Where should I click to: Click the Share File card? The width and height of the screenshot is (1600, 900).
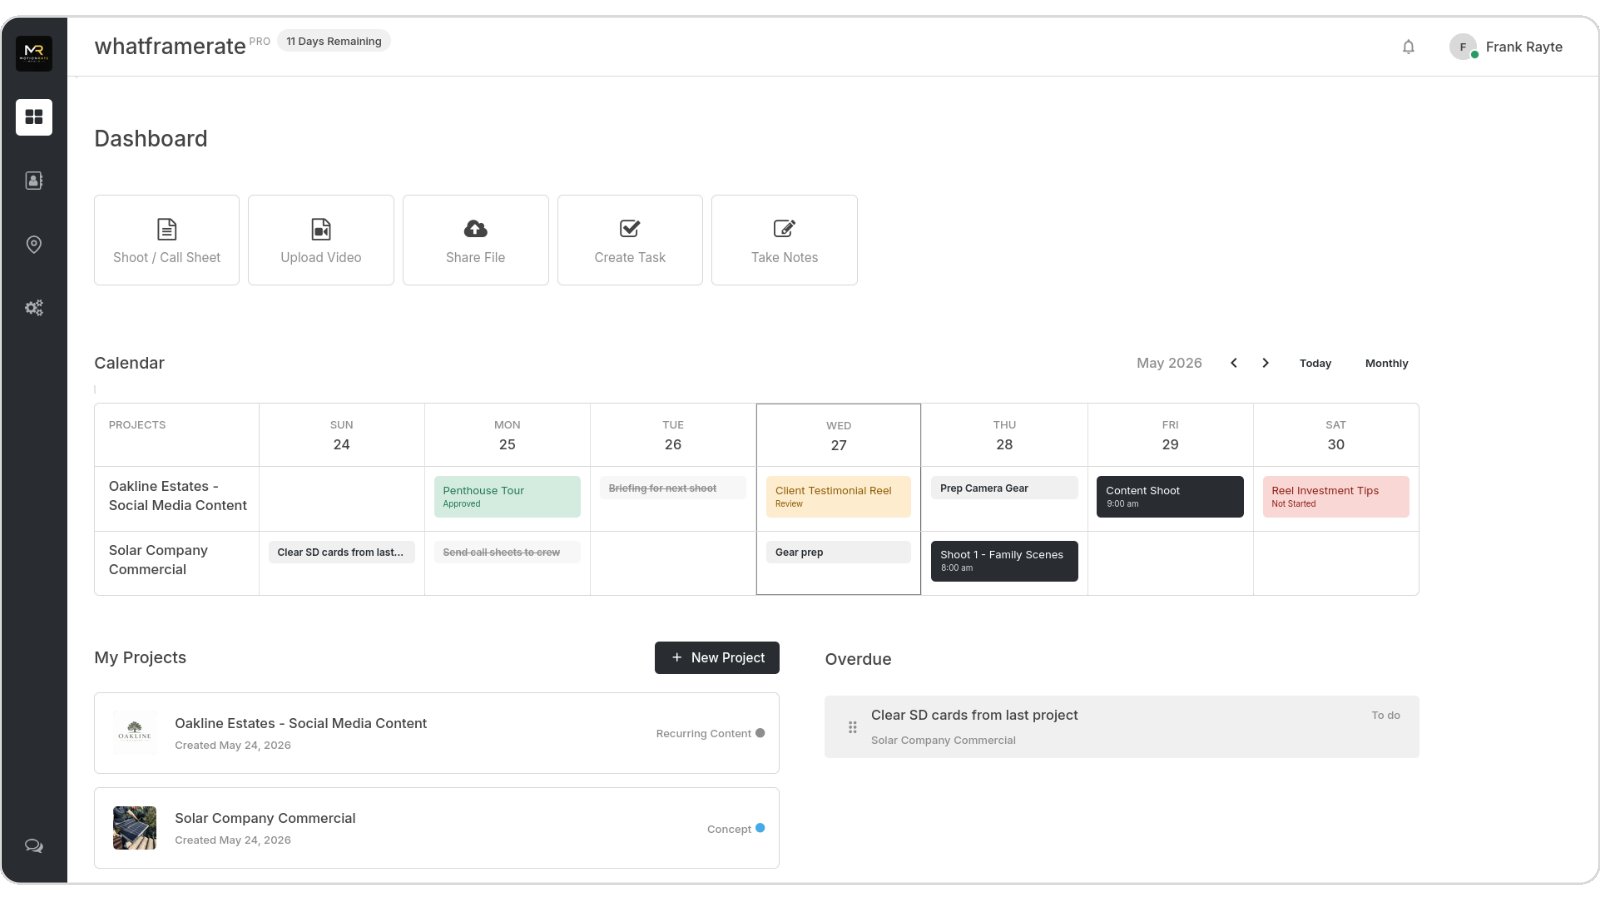(476, 240)
